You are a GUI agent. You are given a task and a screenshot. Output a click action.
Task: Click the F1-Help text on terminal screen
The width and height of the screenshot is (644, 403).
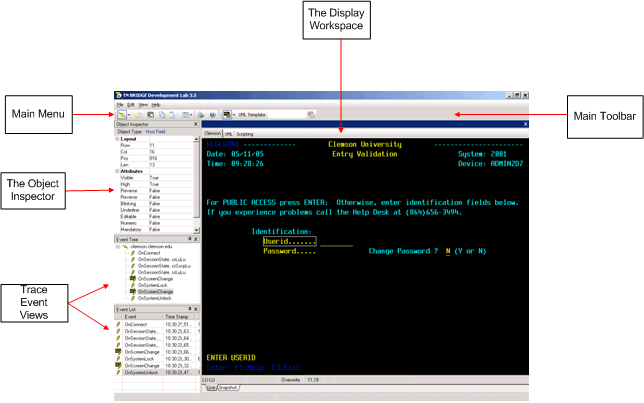click(249, 367)
